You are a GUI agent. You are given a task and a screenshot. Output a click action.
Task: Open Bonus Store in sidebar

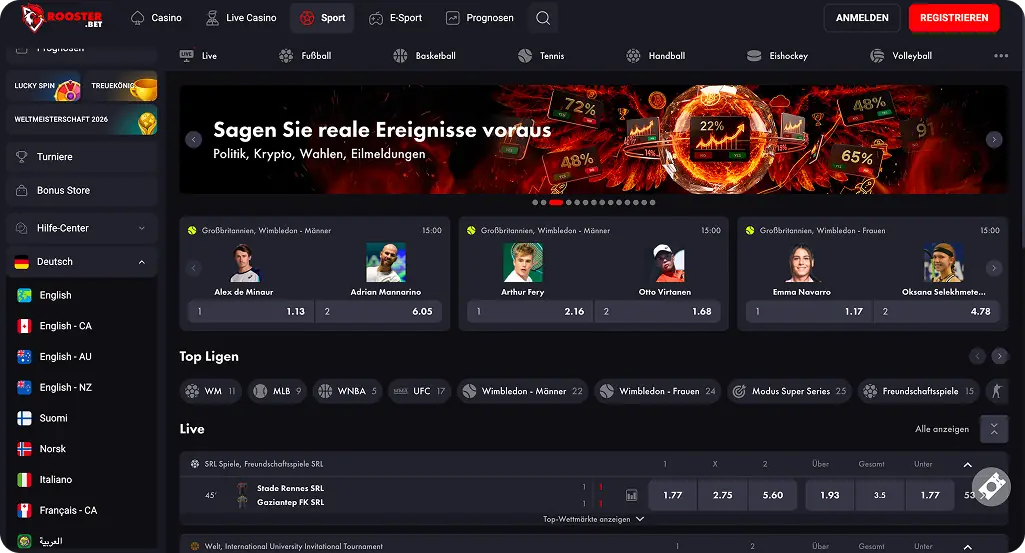click(x=82, y=191)
